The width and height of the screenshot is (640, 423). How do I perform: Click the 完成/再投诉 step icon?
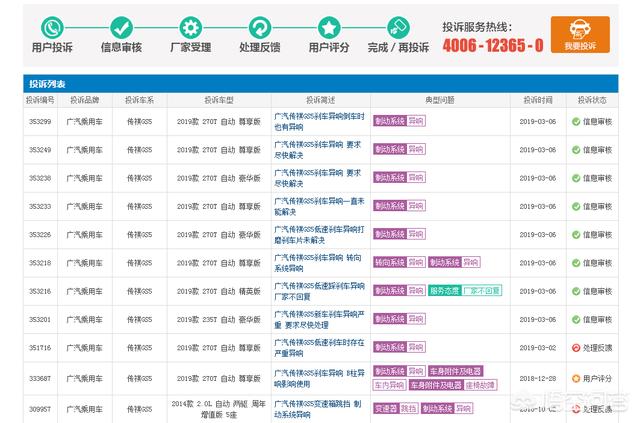click(x=398, y=27)
